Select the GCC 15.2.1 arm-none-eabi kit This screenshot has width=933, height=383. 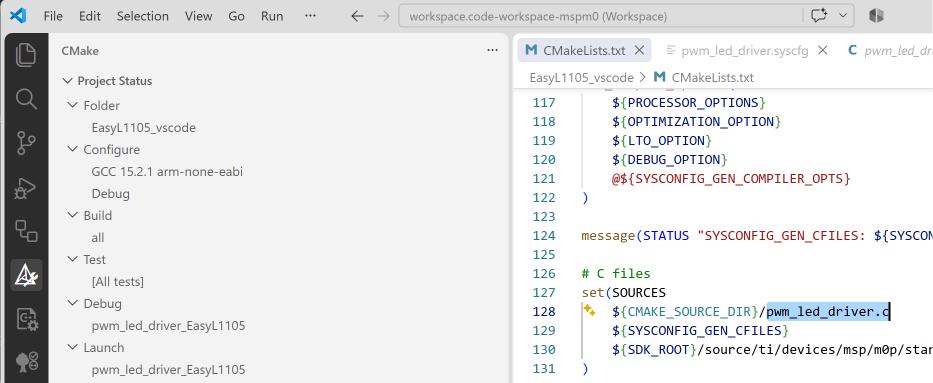pyautogui.click(x=167, y=171)
